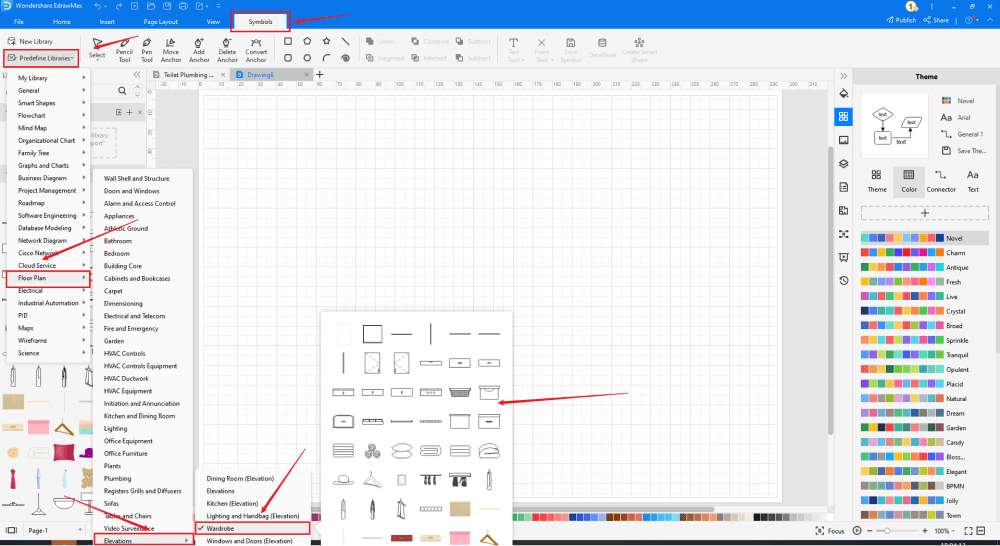1000x546 pixels.
Task: Enable Dining Room (Elevation) library
Action: pyautogui.click(x=240, y=478)
